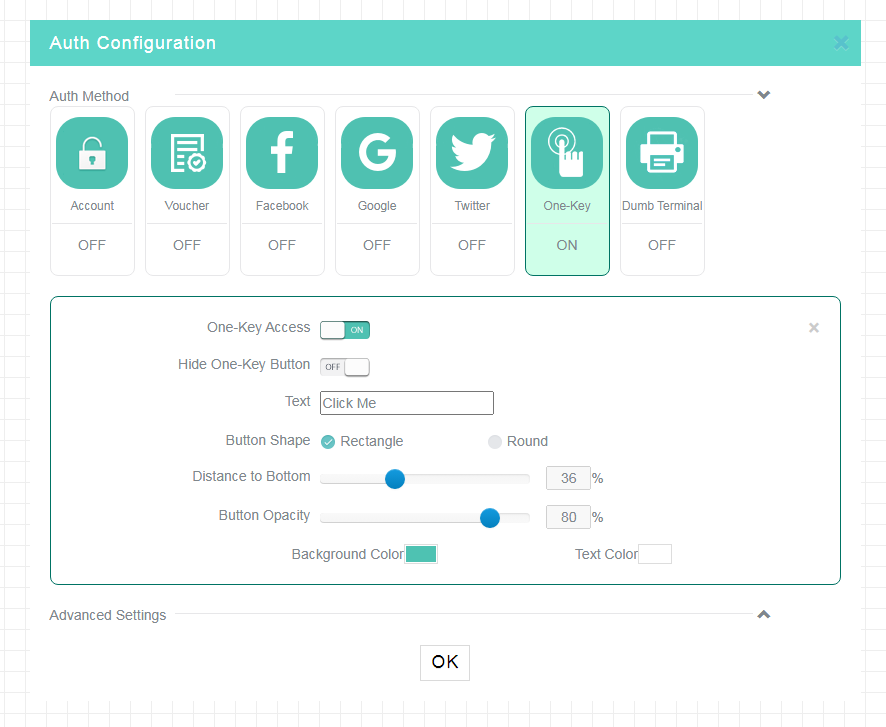886x727 pixels.
Task: Expand the Advanced Settings section chevron
Action: click(x=763, y=614)
